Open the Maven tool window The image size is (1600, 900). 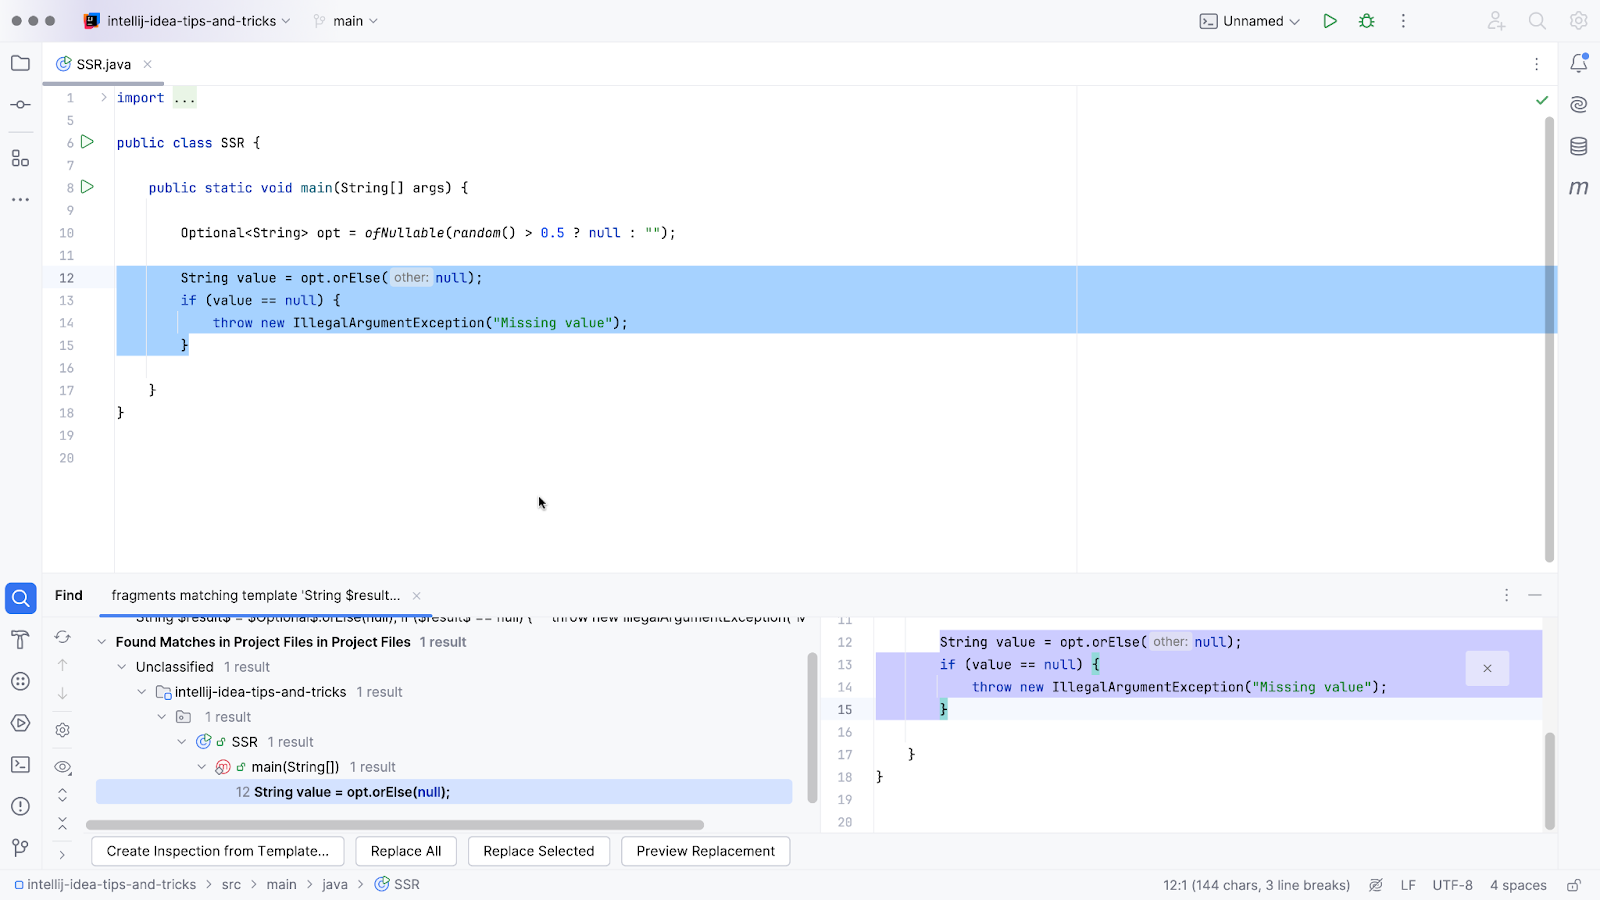(x=1578, y=188)
